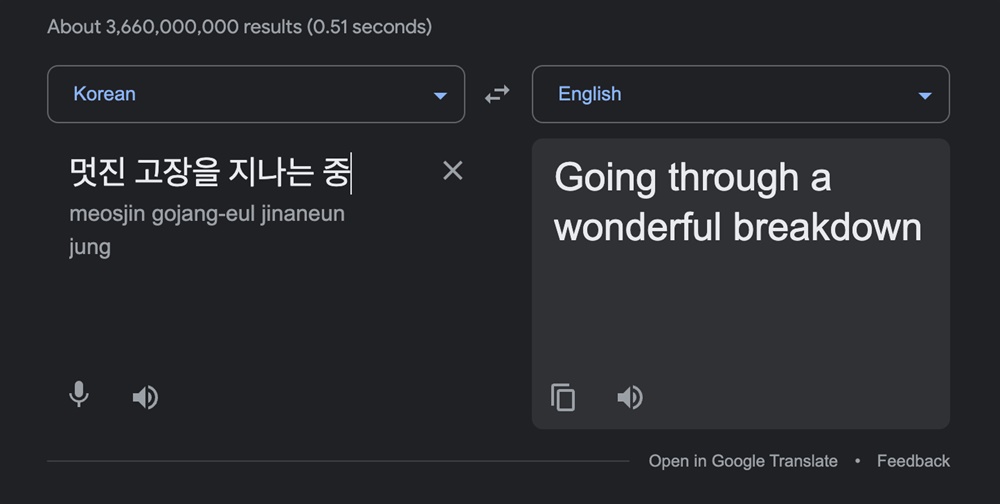Screen dimensions: 1000x504
Task: Click the Going through a translated line
Action: [693, 177]
